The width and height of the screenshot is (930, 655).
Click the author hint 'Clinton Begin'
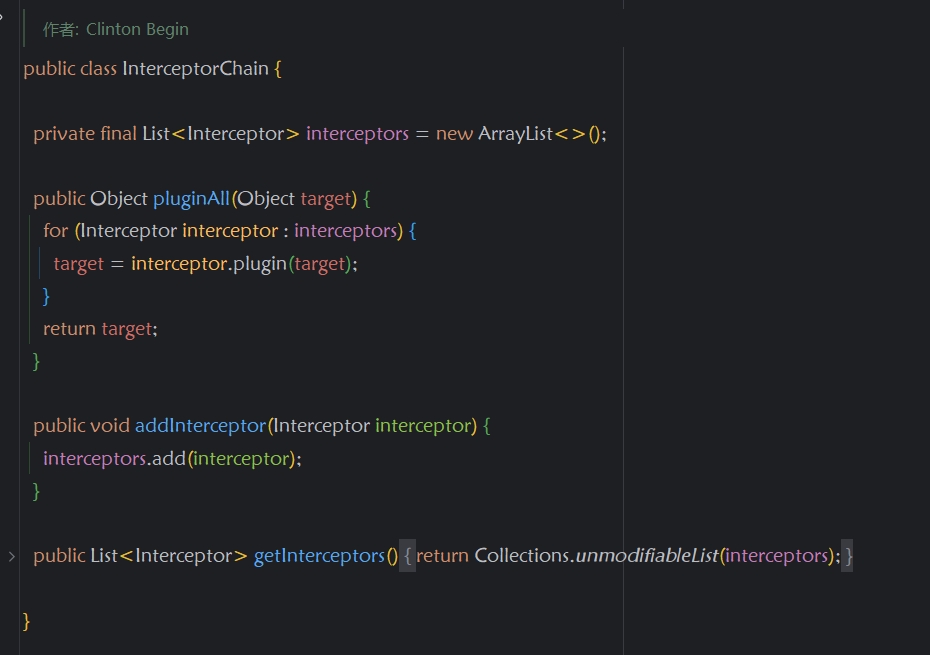tap(137, 29)
